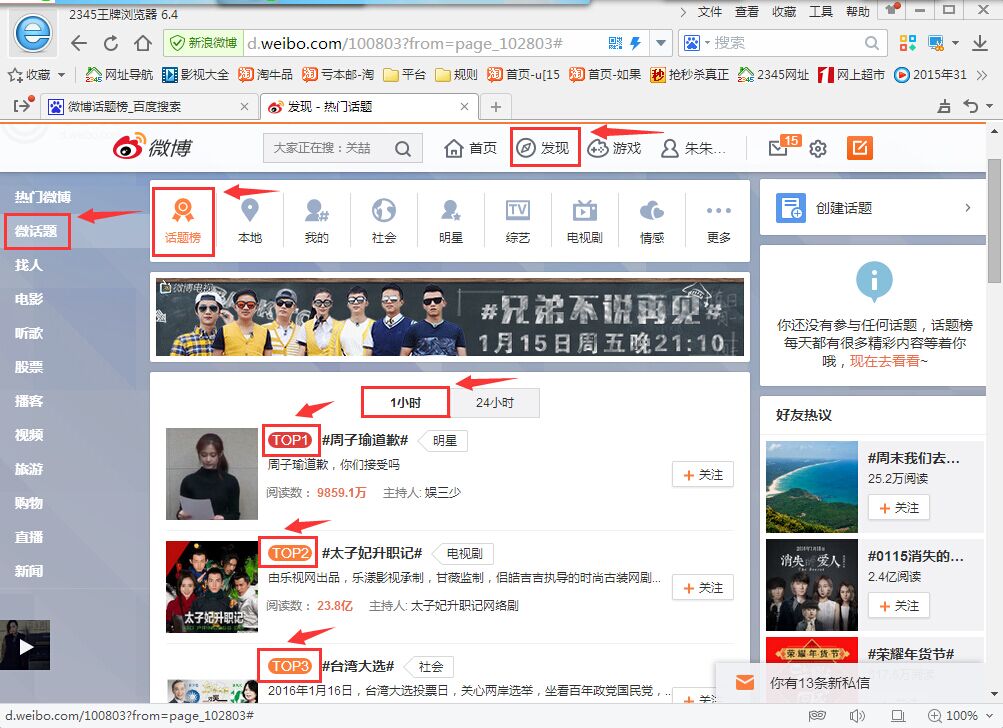Click the lightning speed-mode icon
Screen dimensions: 1003x728
tap(635, 43)
